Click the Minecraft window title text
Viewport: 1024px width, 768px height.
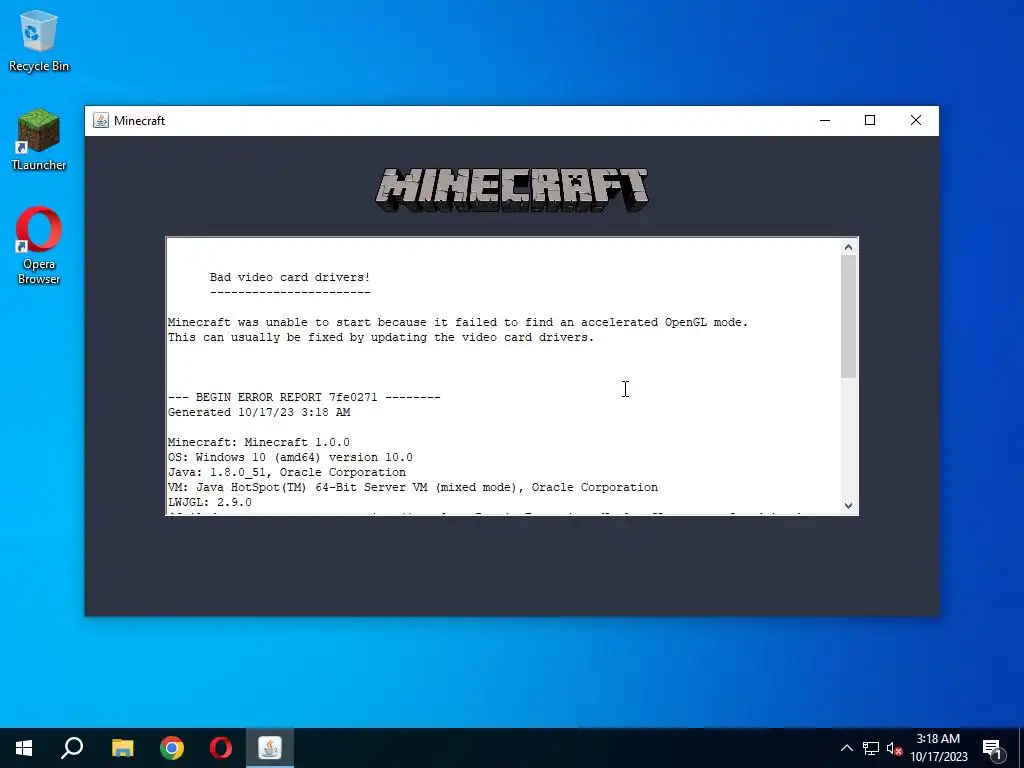click(139, 121)
